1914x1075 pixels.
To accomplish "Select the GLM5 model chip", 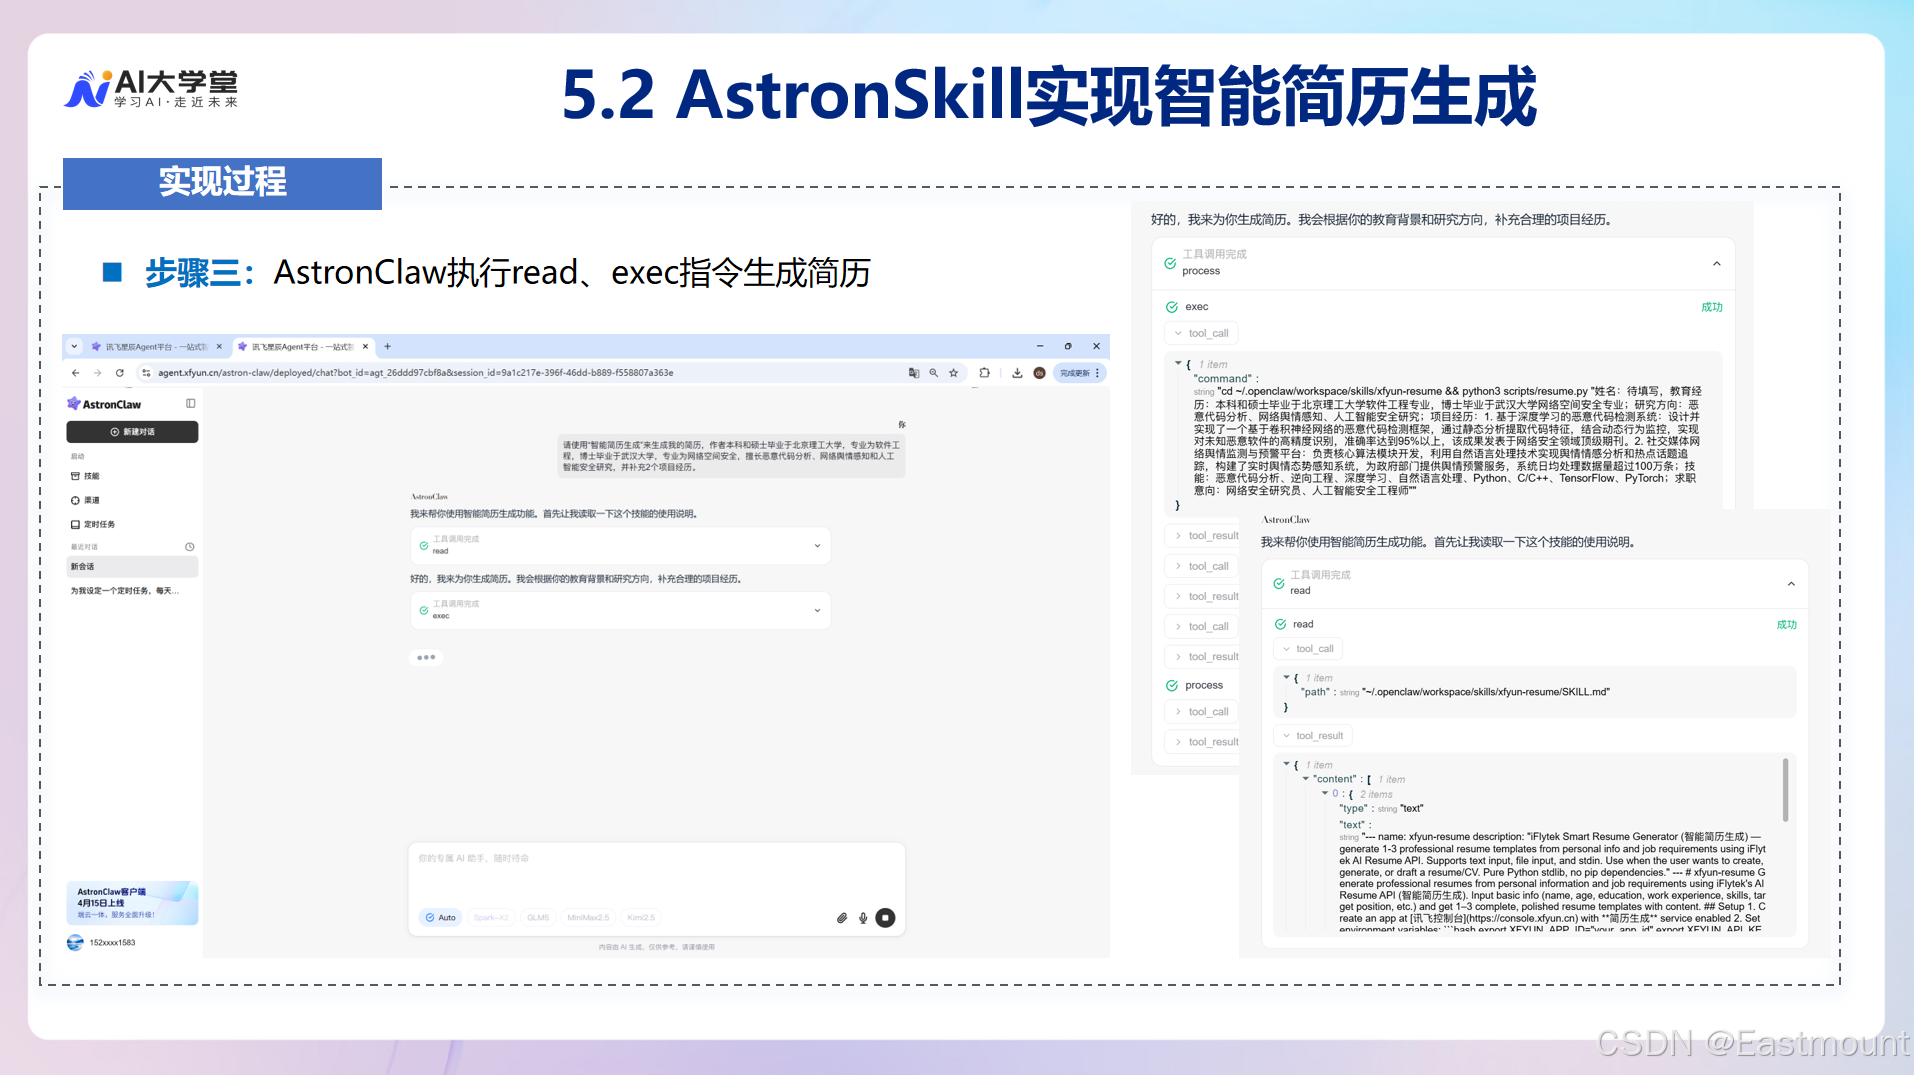I will [x=538, y=918].
